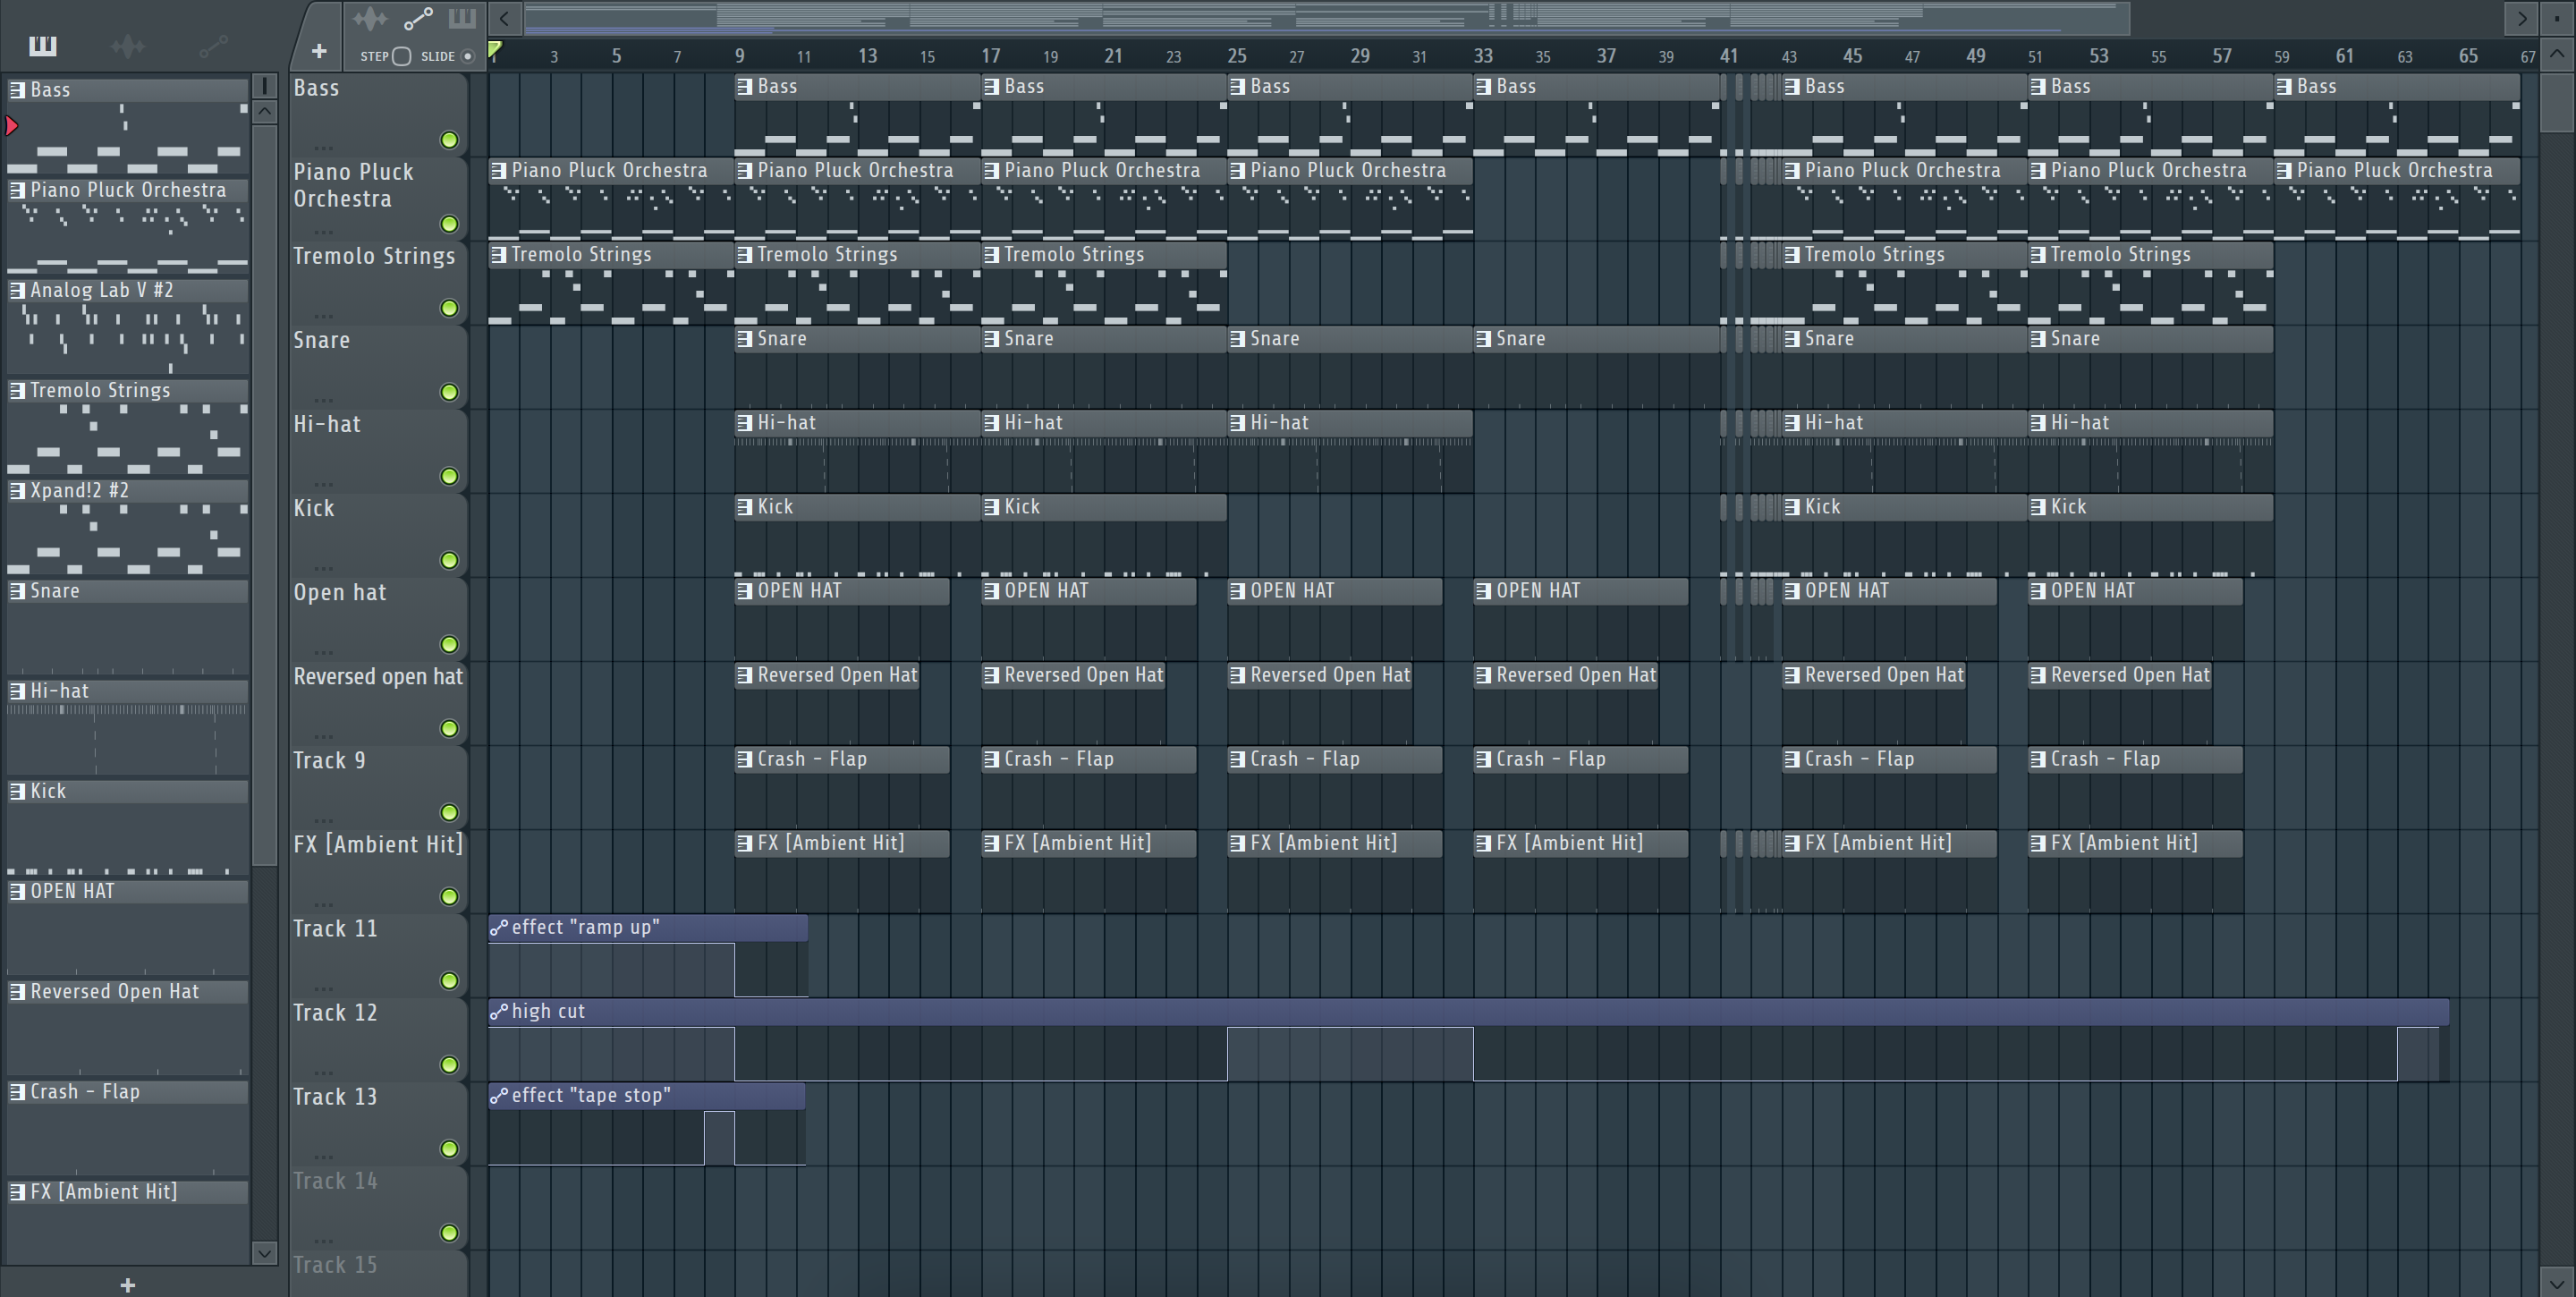This screenshot has width=2576, height=1297.
Task: Open menu of Tremolo Strings clip at bar 53
Action: tap(2038, 254)
